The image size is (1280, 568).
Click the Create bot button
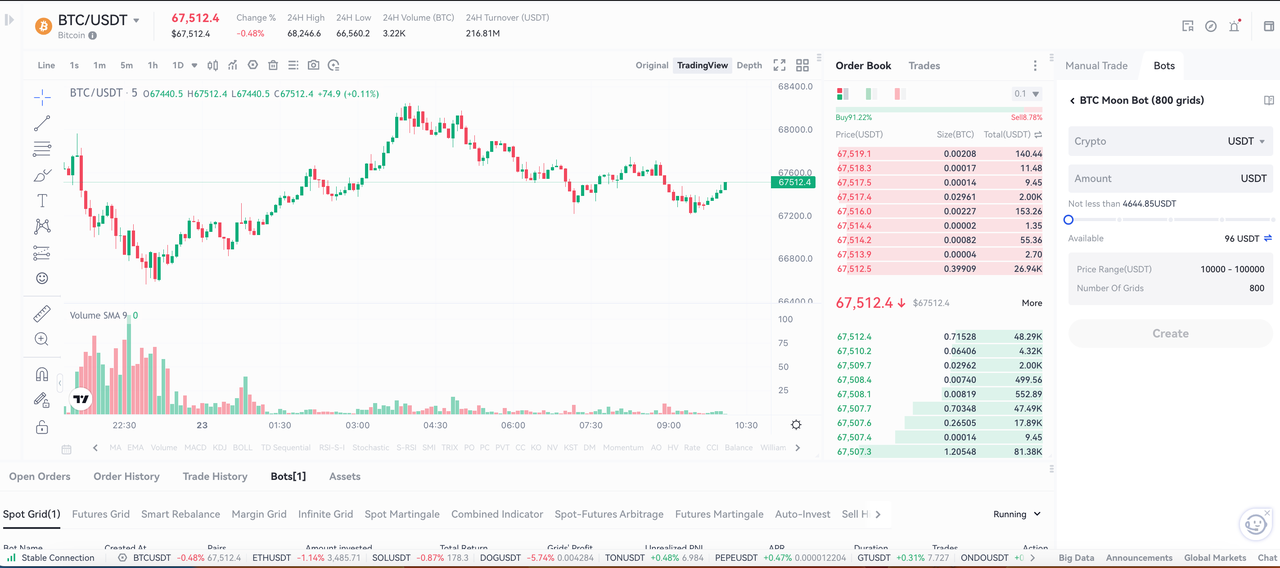coord(1170,333)
